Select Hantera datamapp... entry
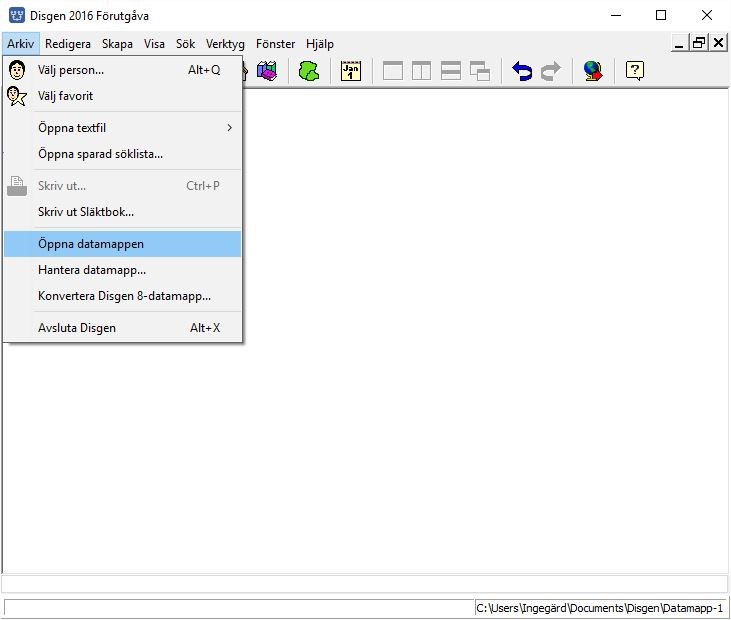 (x=123, y=270)
